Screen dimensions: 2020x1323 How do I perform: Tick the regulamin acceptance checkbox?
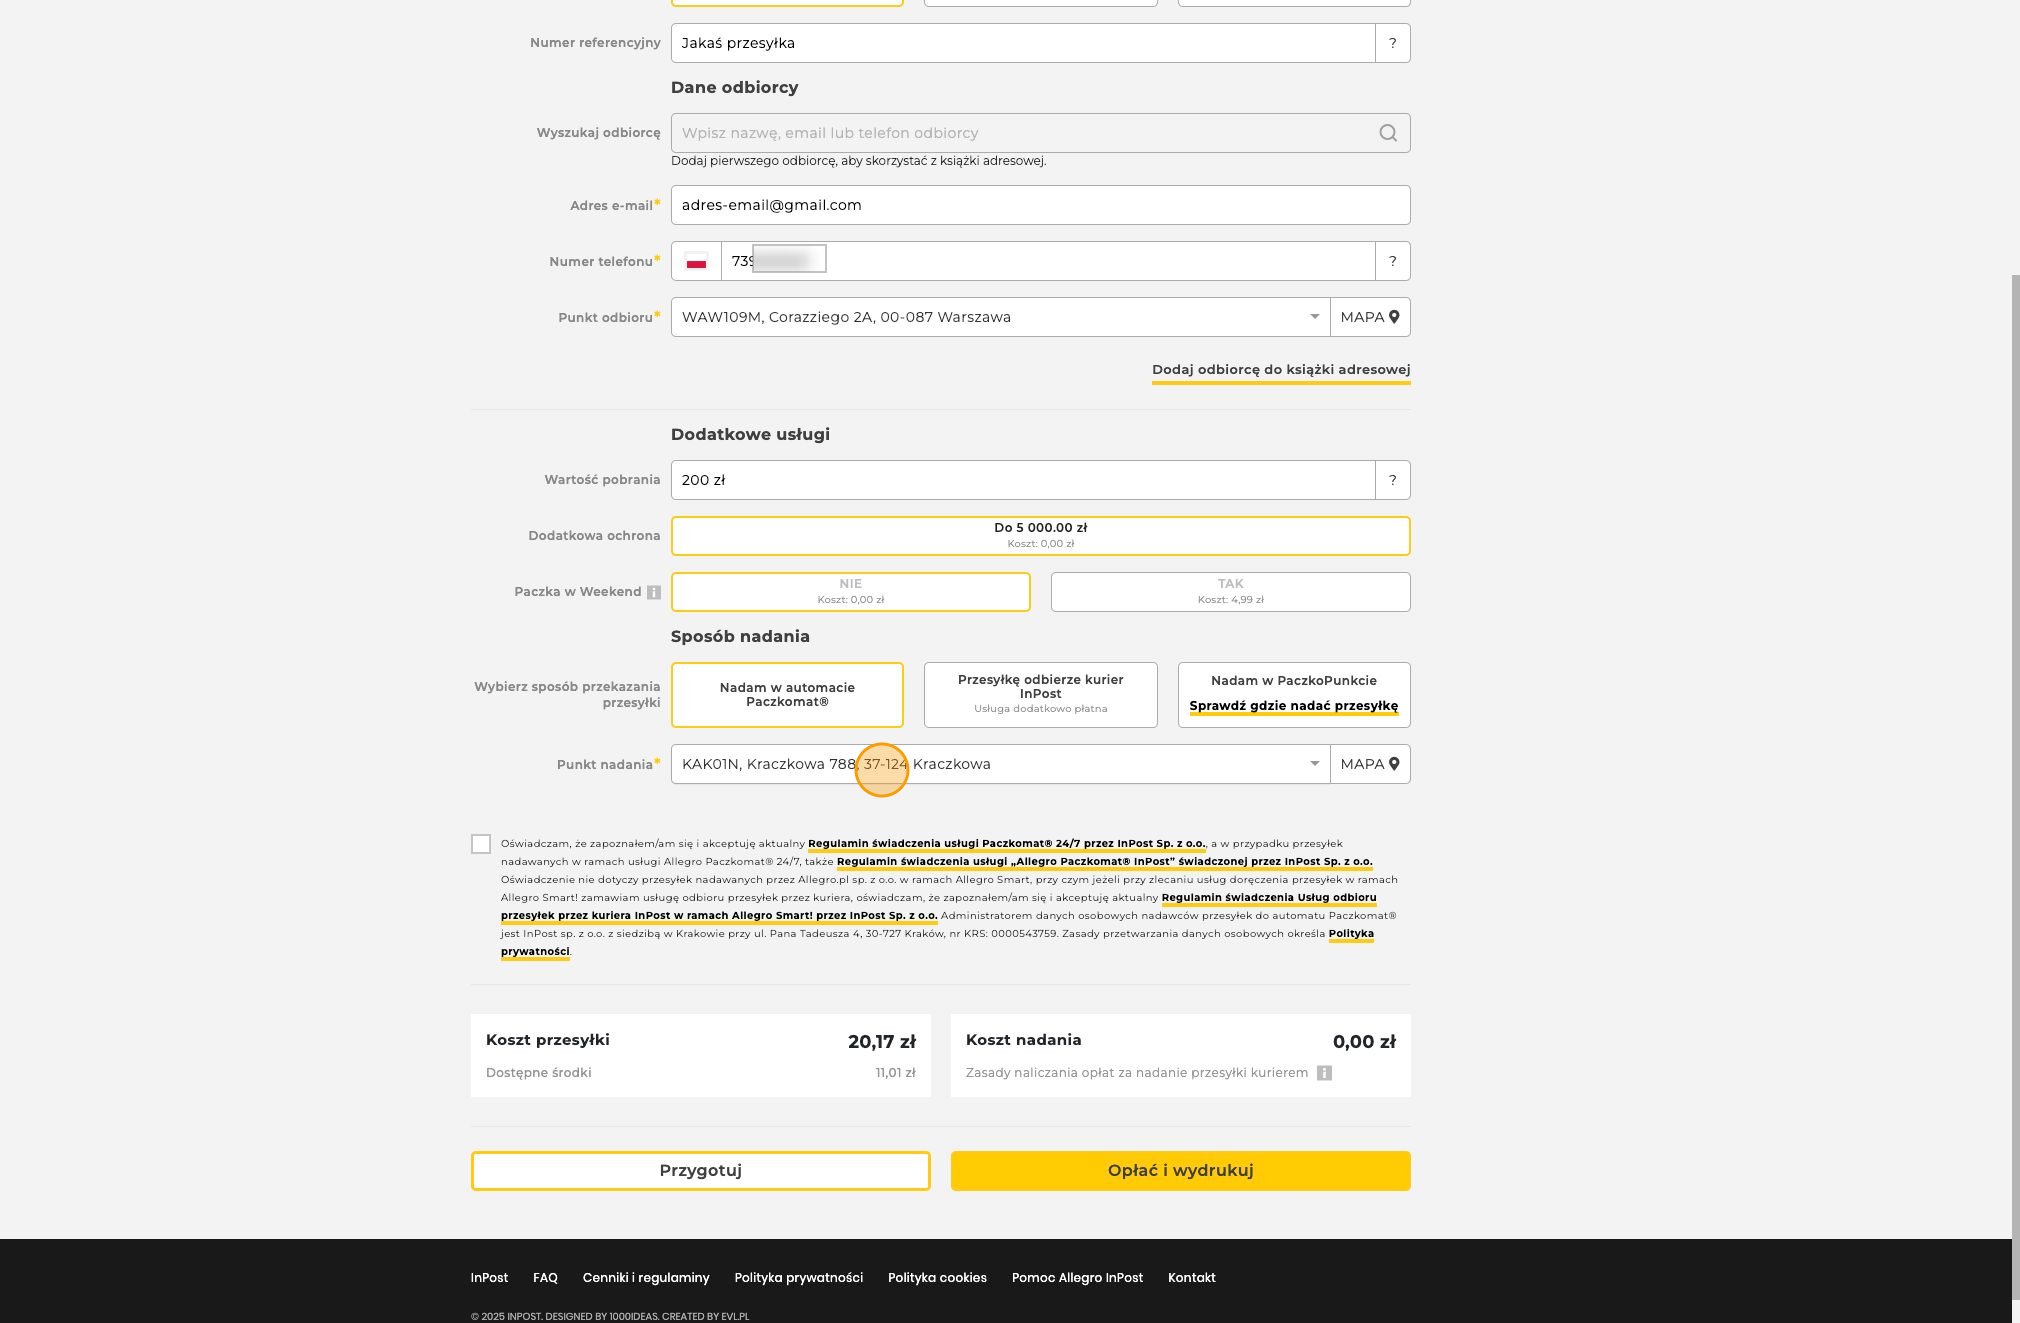click(481, 844)
